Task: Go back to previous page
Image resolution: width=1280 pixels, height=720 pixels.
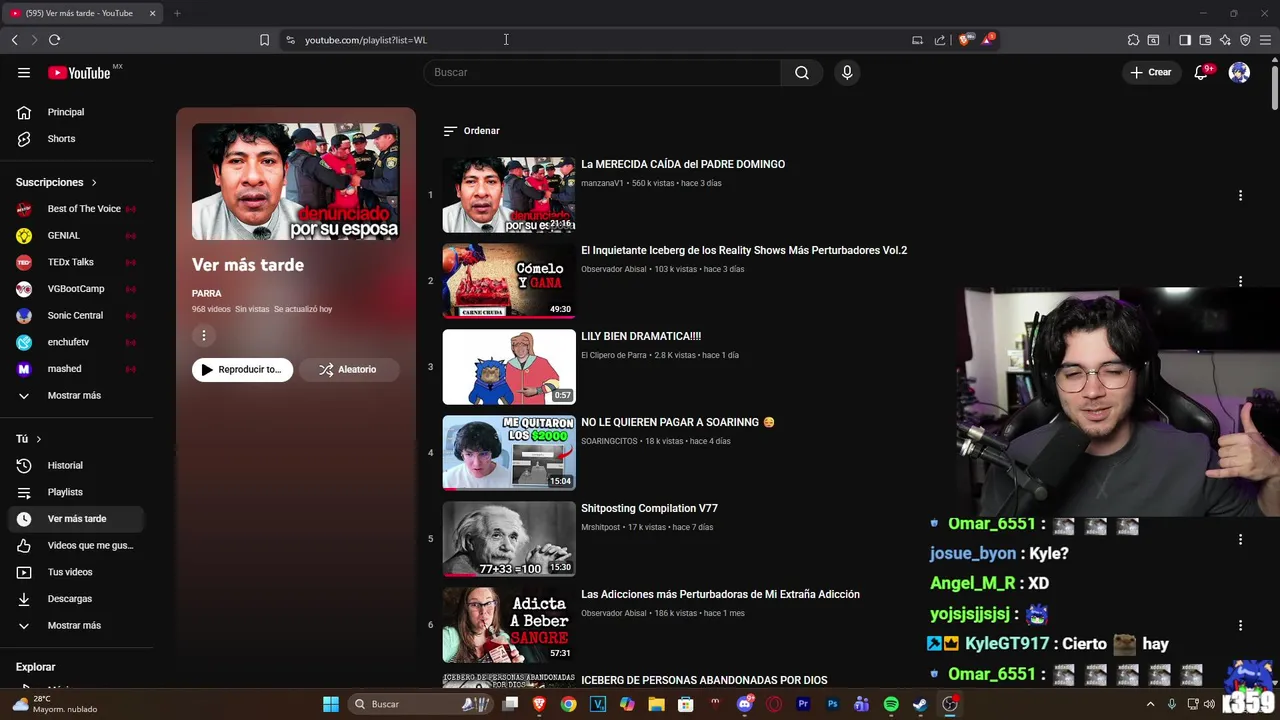Action: click(14, 40)
